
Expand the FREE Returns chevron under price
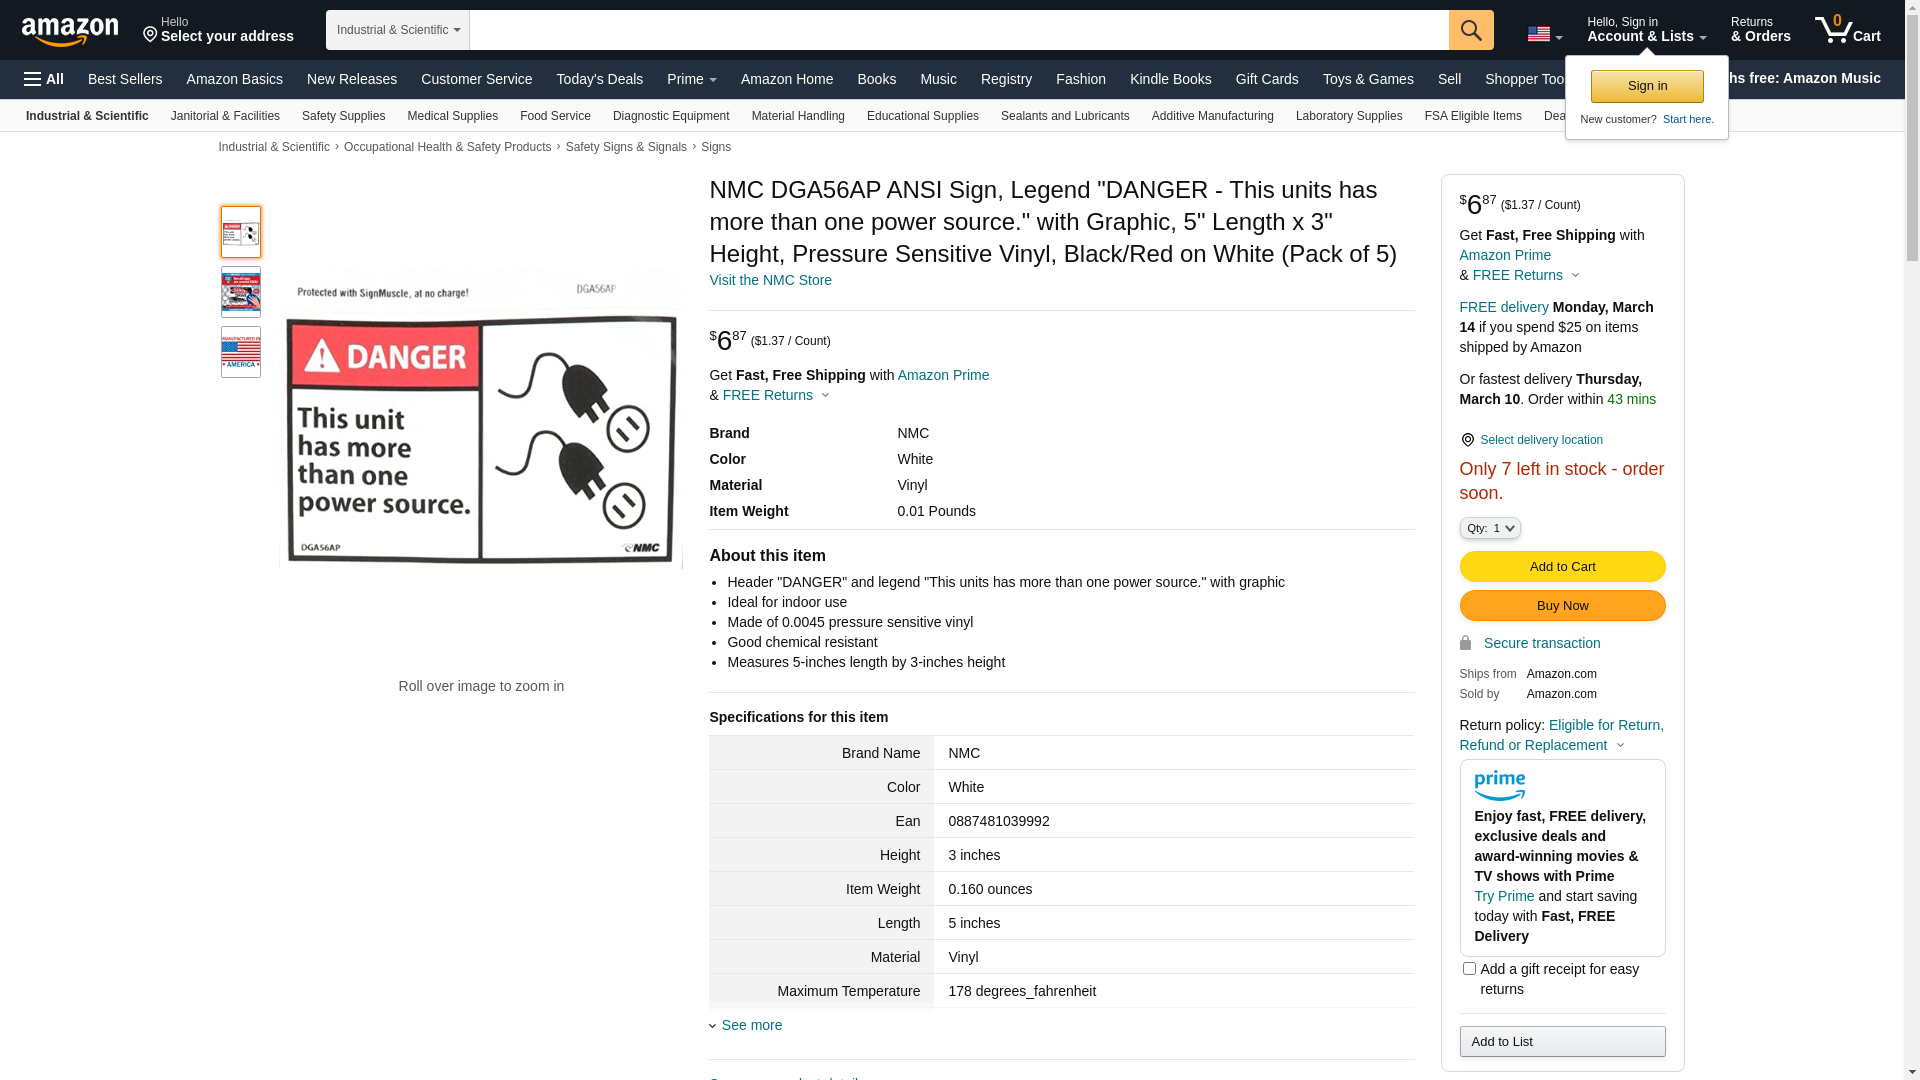(x=825, y=395)
